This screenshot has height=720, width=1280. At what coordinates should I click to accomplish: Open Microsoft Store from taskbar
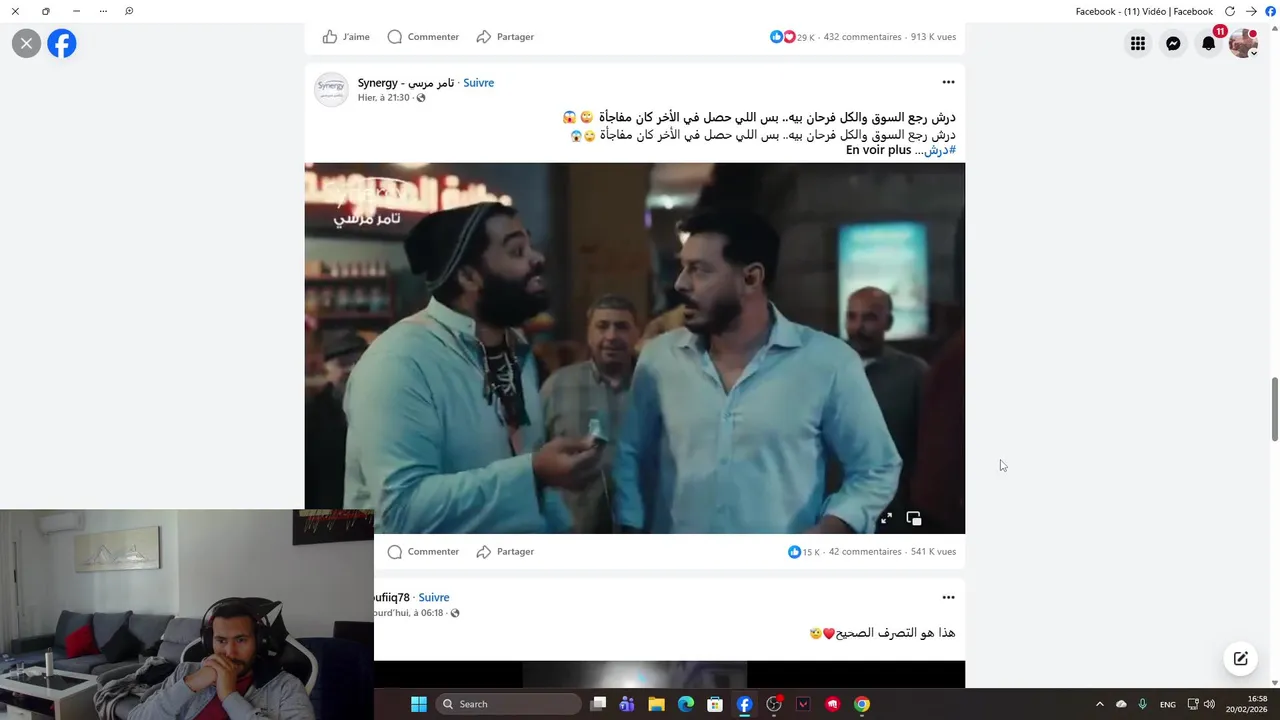(x=715, y=704)
